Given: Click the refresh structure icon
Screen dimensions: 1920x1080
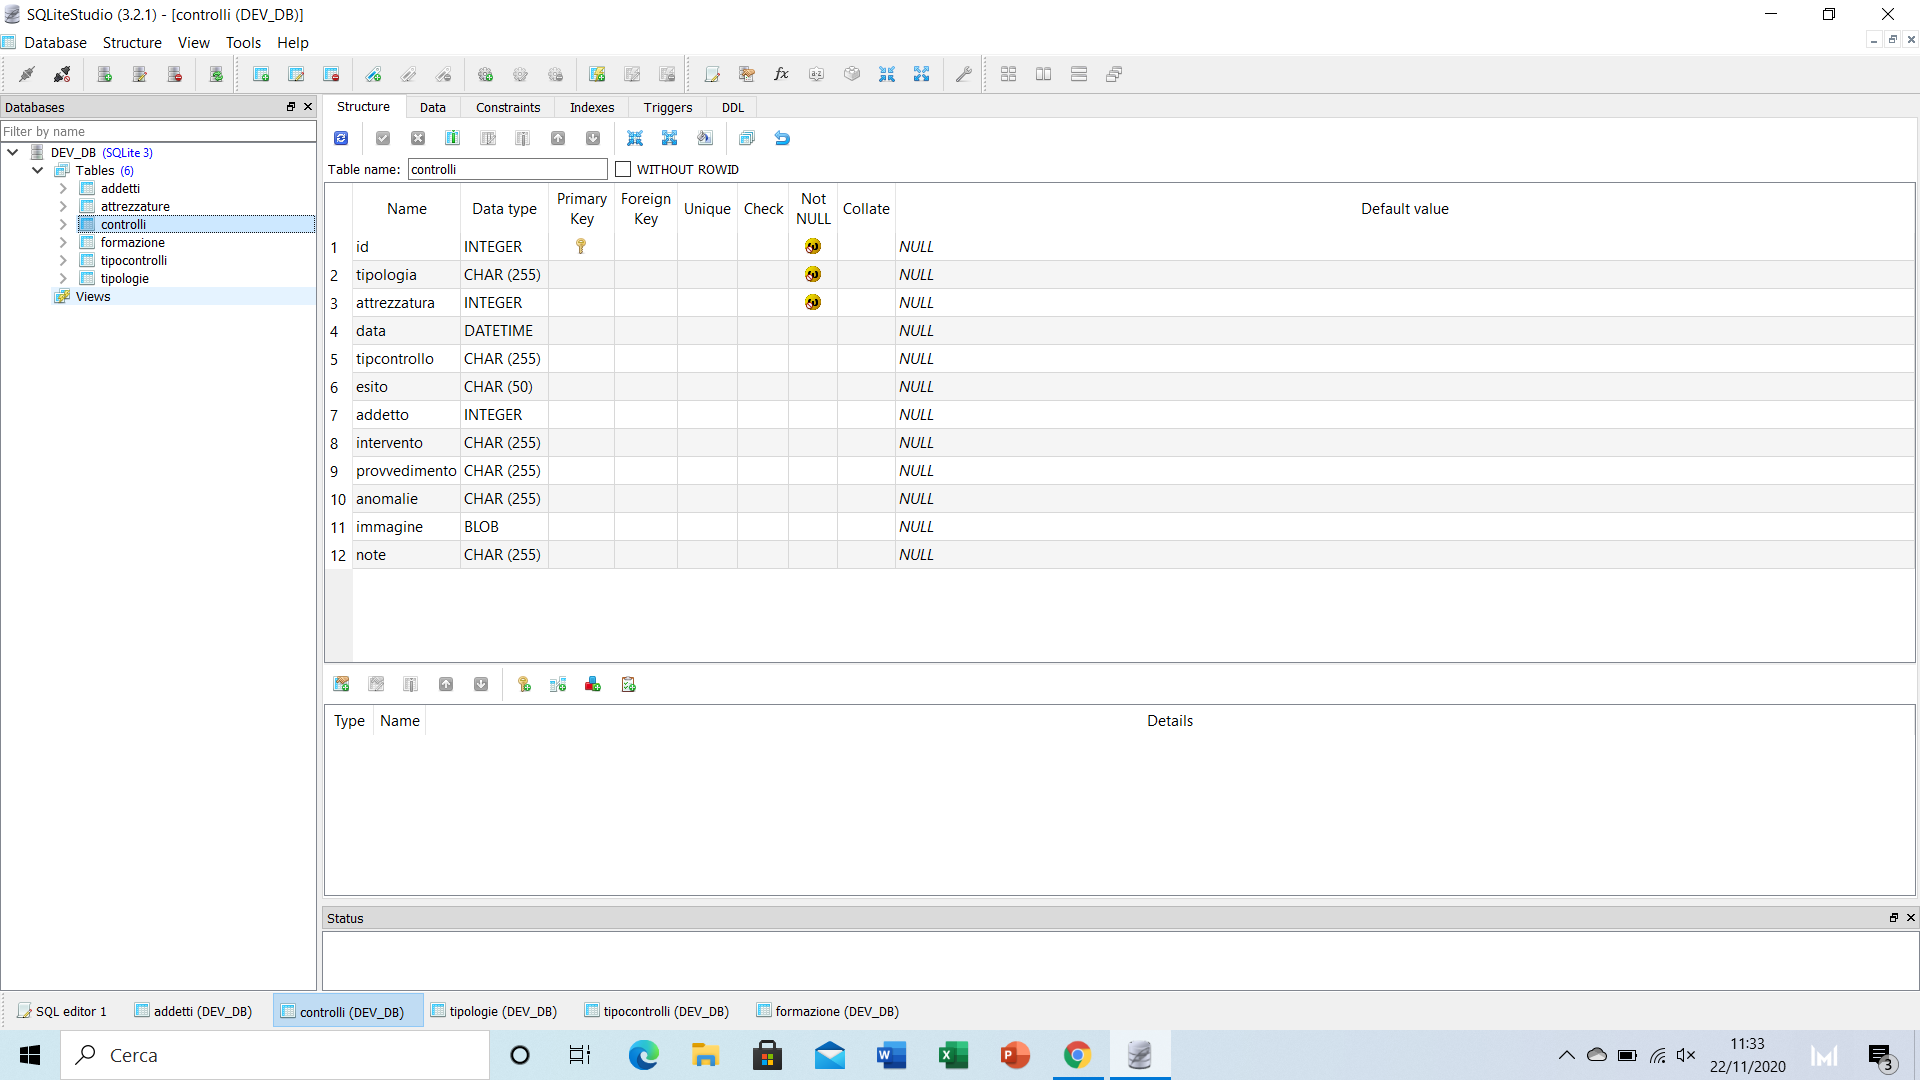Looking at the screenshot, I should tap(341, 138).
